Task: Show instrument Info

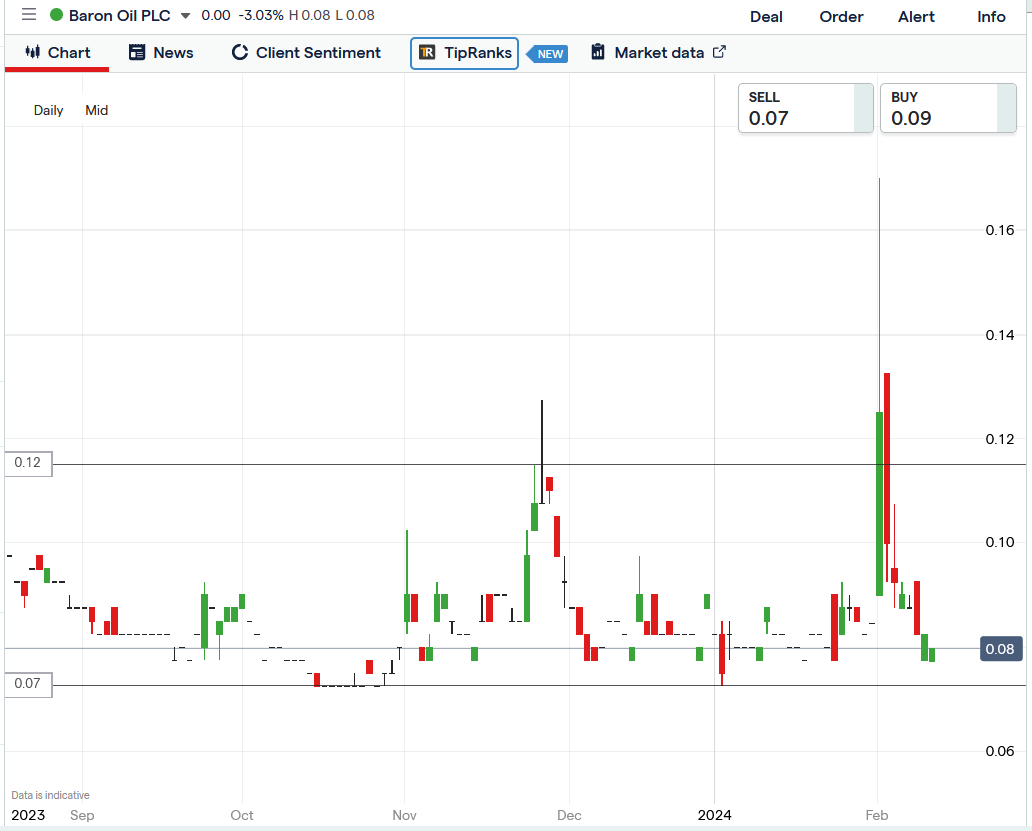Action: 991,16
